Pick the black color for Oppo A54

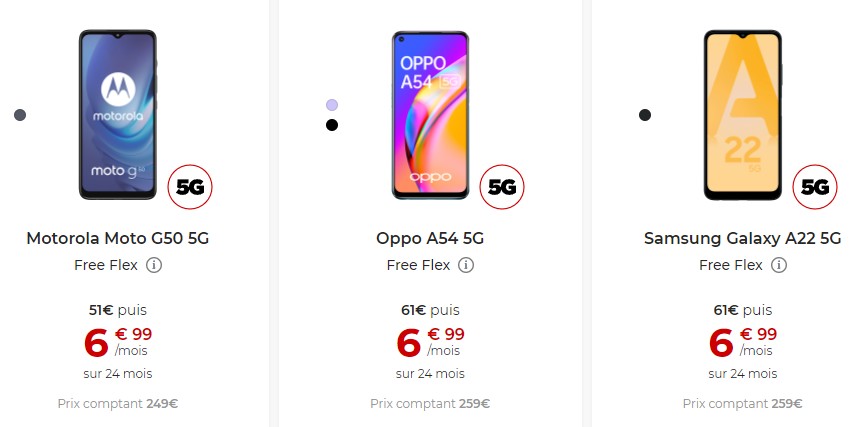(332, 125)
